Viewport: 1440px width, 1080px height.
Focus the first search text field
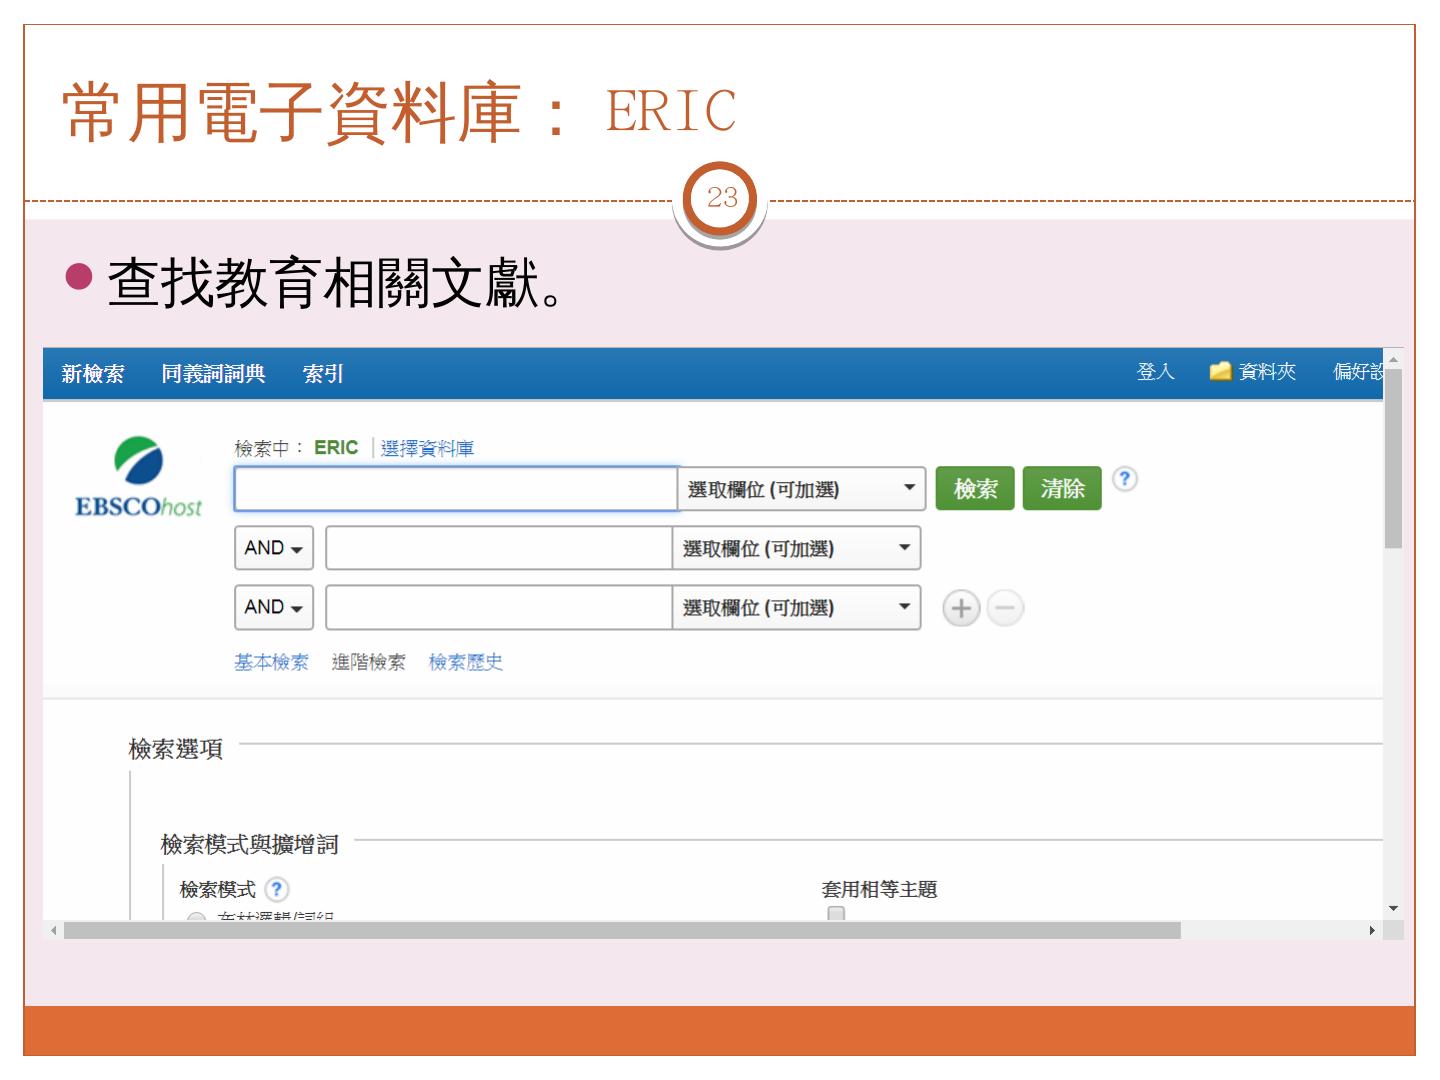[456, 489]
